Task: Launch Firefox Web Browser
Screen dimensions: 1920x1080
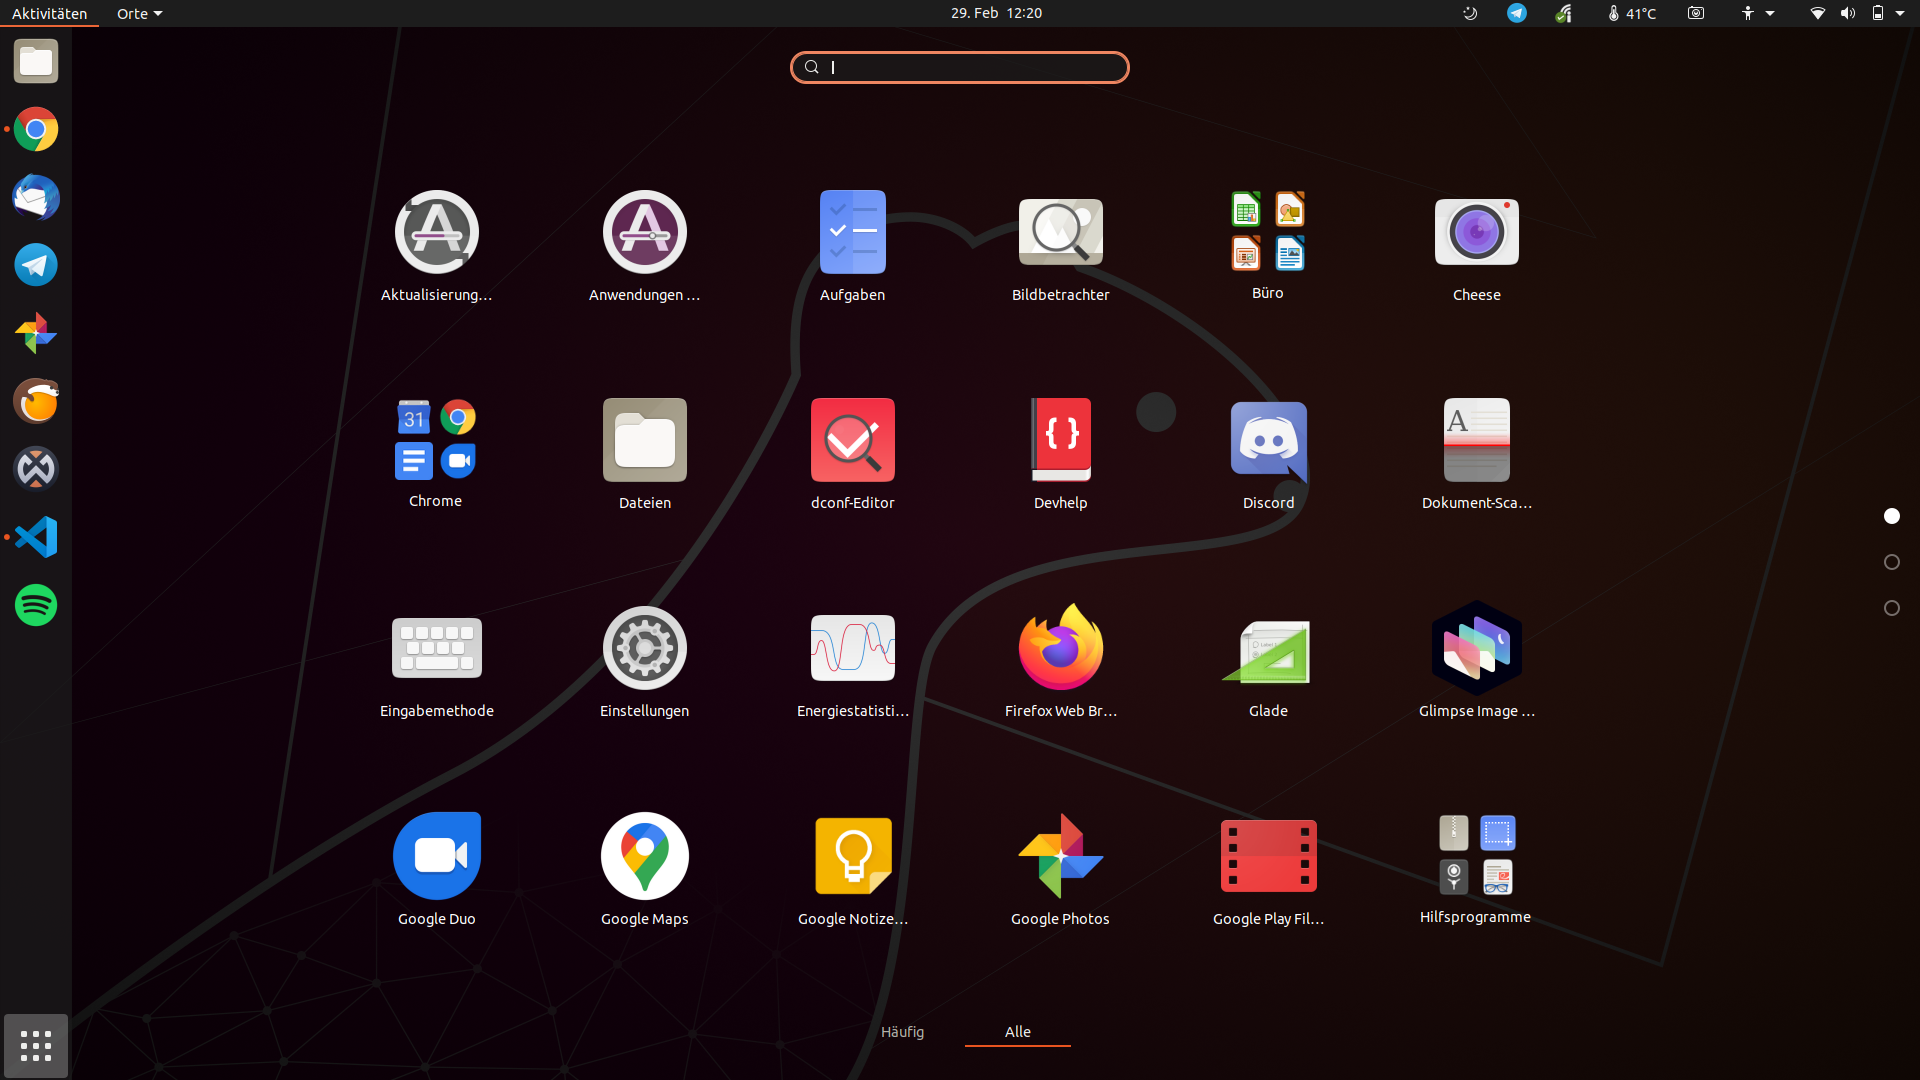Action: coord(1060,650)
